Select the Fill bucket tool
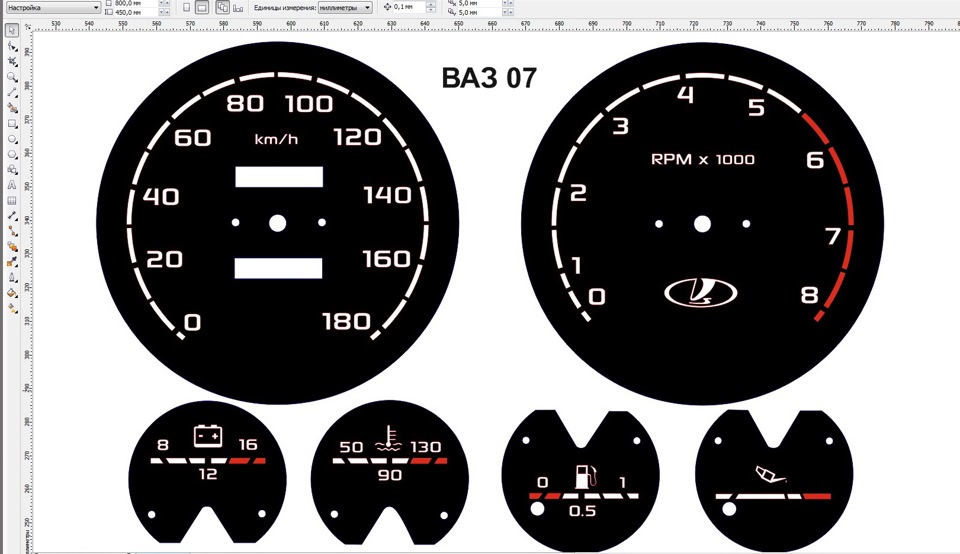Screen dimensions: 960x554 pyautogui.click(x=12, y=293)
